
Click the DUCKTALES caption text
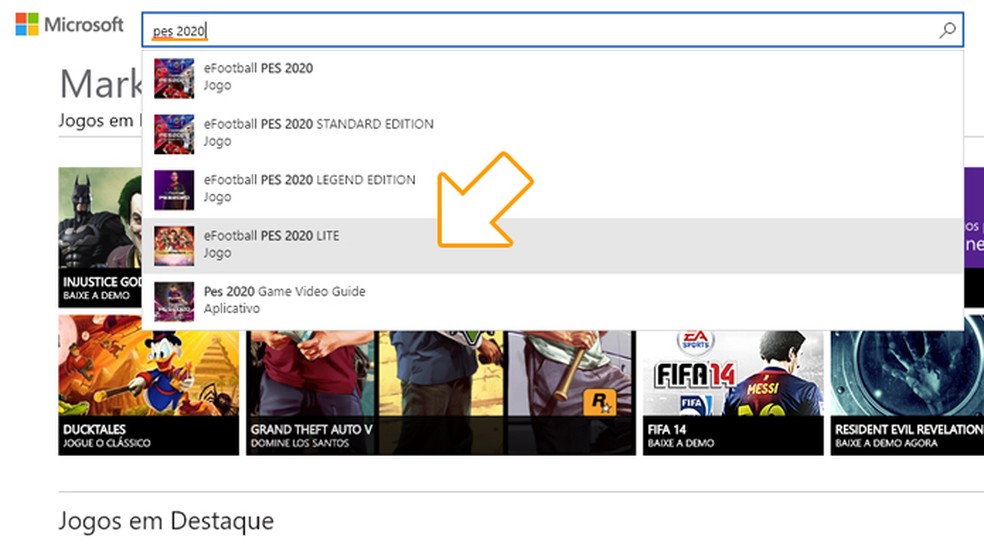tap(94, 430)
